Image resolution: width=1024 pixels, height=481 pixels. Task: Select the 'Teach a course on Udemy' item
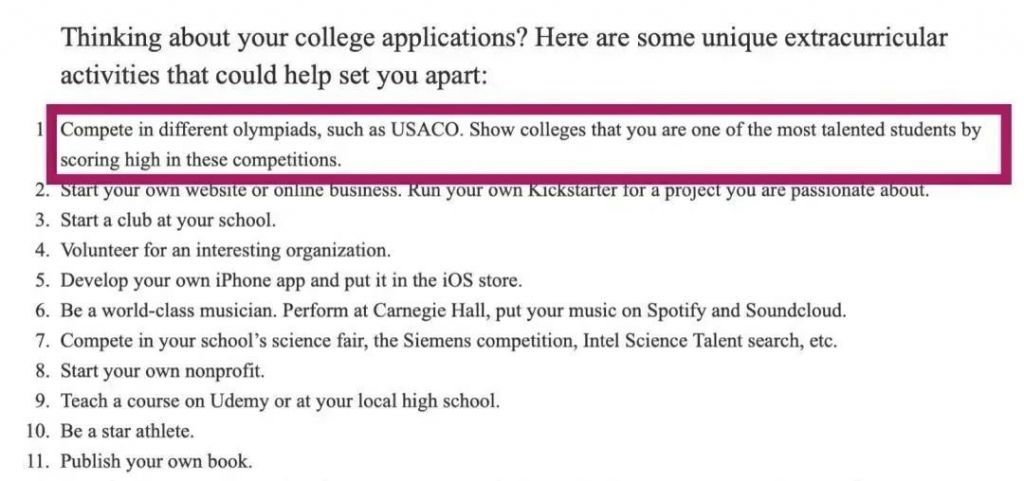pyautogui.click(x=279, y=401)
